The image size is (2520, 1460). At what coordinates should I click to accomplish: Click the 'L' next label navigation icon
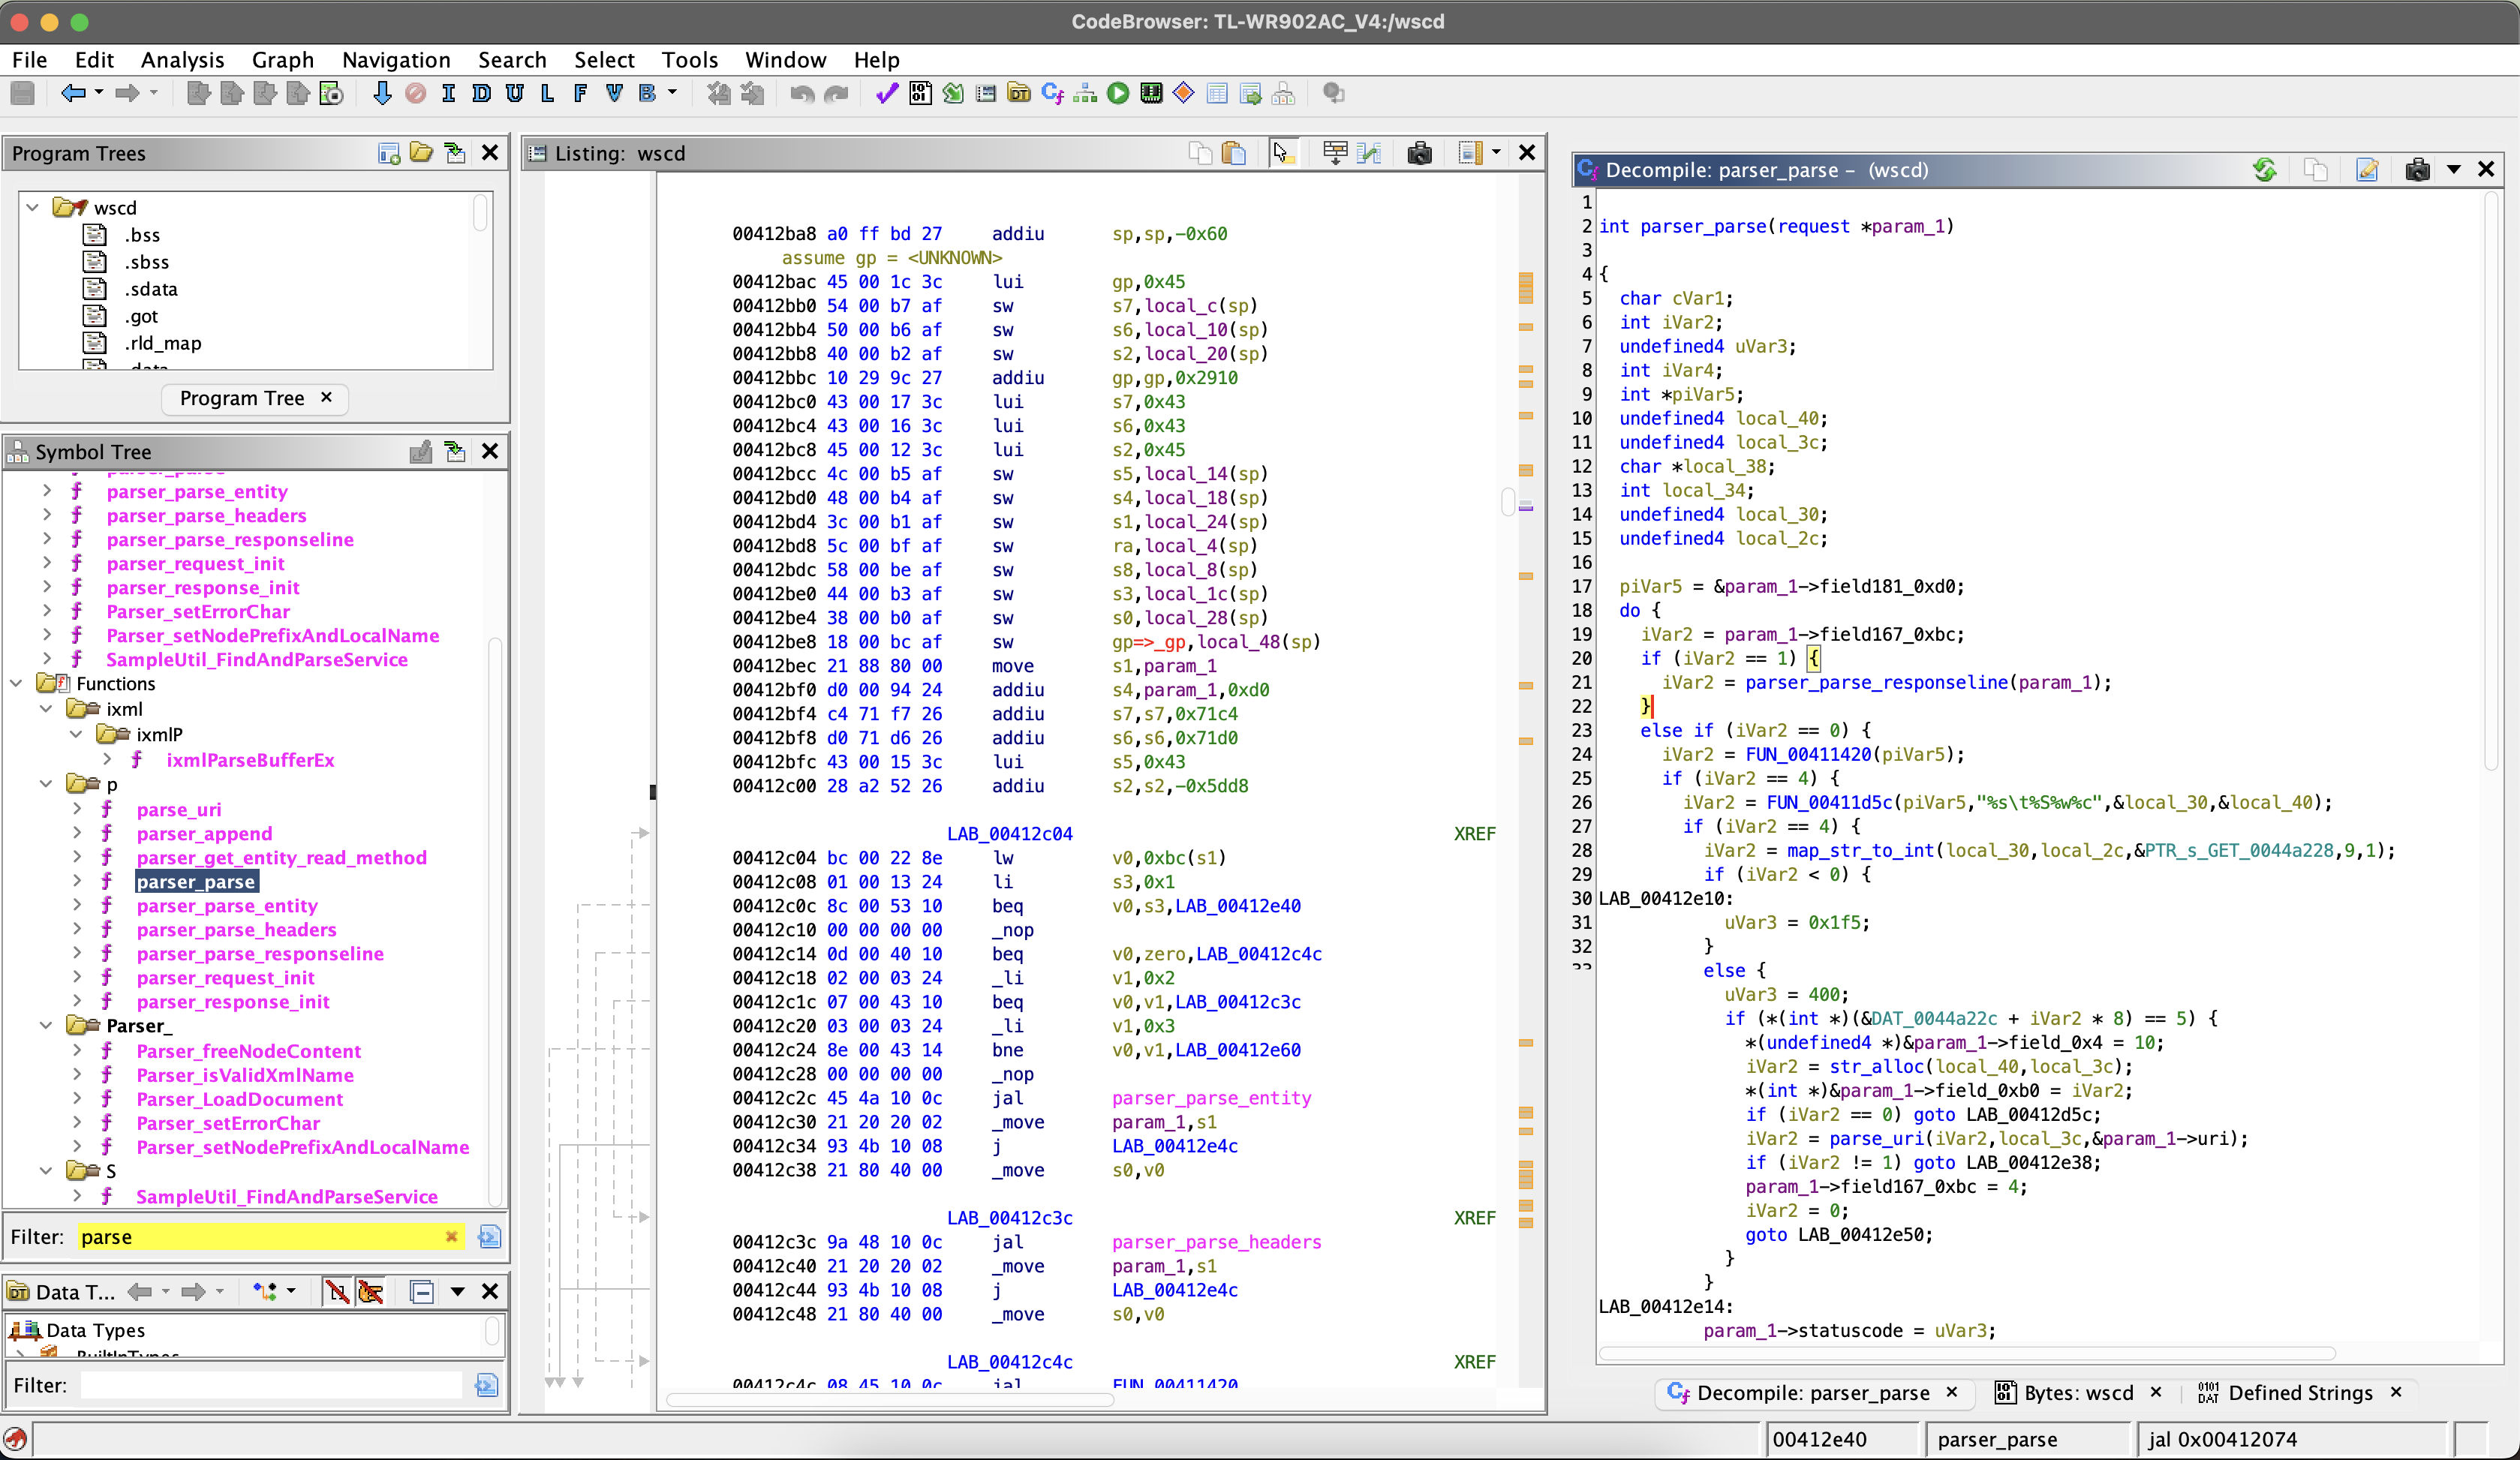[547, 93]
